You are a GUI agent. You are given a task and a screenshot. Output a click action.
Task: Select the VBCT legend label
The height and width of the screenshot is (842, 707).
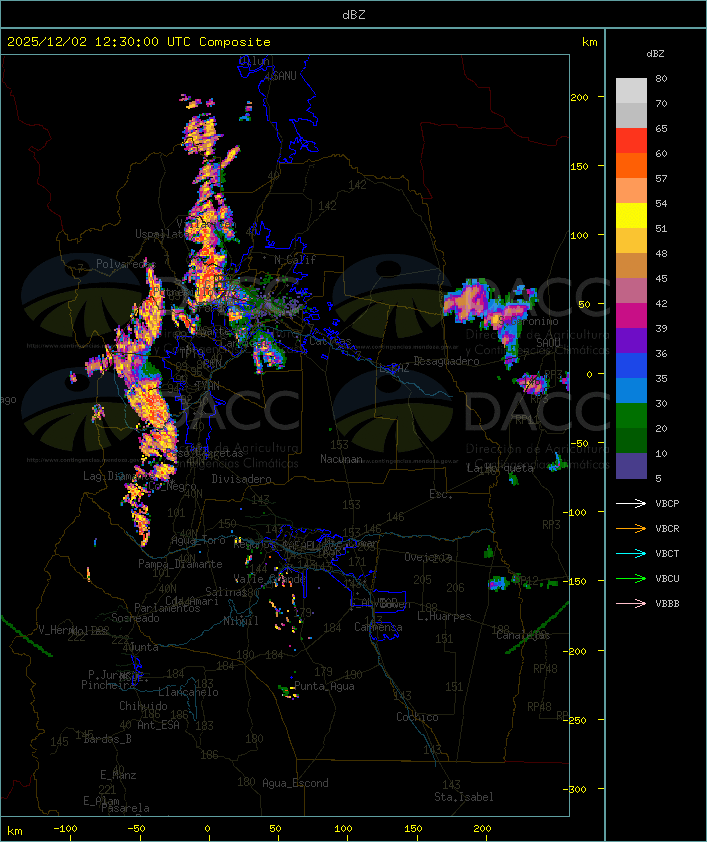click(x=667, y=554)
